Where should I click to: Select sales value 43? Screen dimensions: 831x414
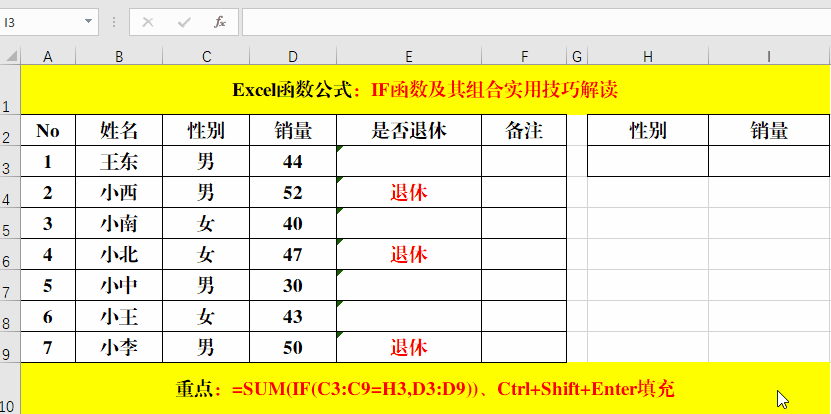[x=293, y=316]
